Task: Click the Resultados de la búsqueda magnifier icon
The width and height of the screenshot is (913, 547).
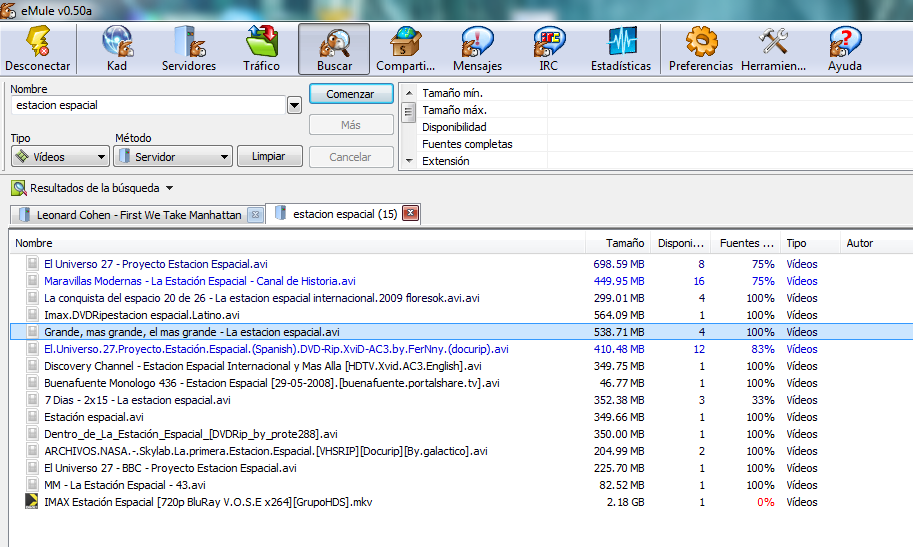Action: coord(19,188)
